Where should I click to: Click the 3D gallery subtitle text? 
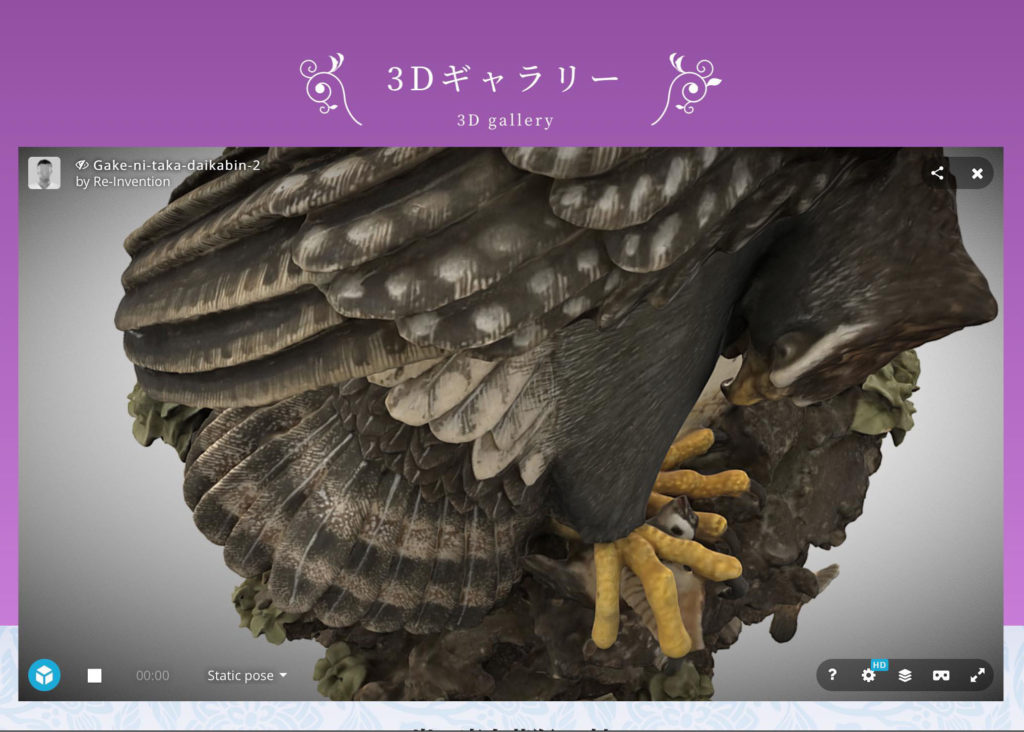coord(505,120)
